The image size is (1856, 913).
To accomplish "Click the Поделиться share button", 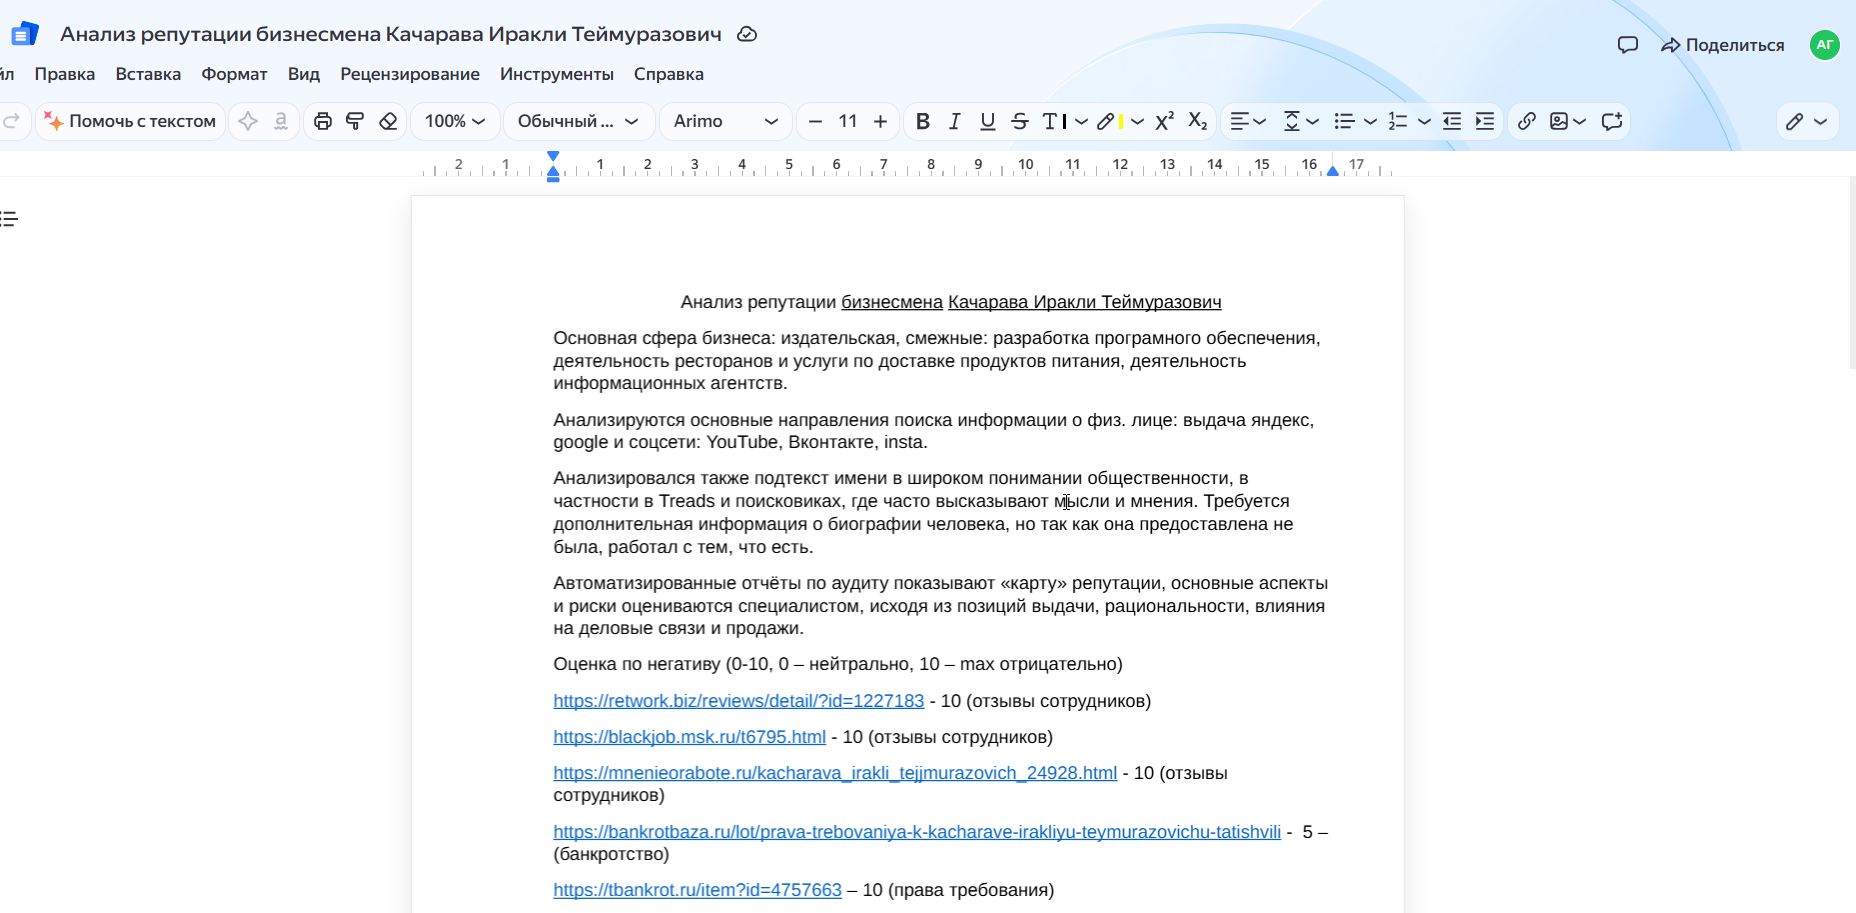I will pos(1722,45).
